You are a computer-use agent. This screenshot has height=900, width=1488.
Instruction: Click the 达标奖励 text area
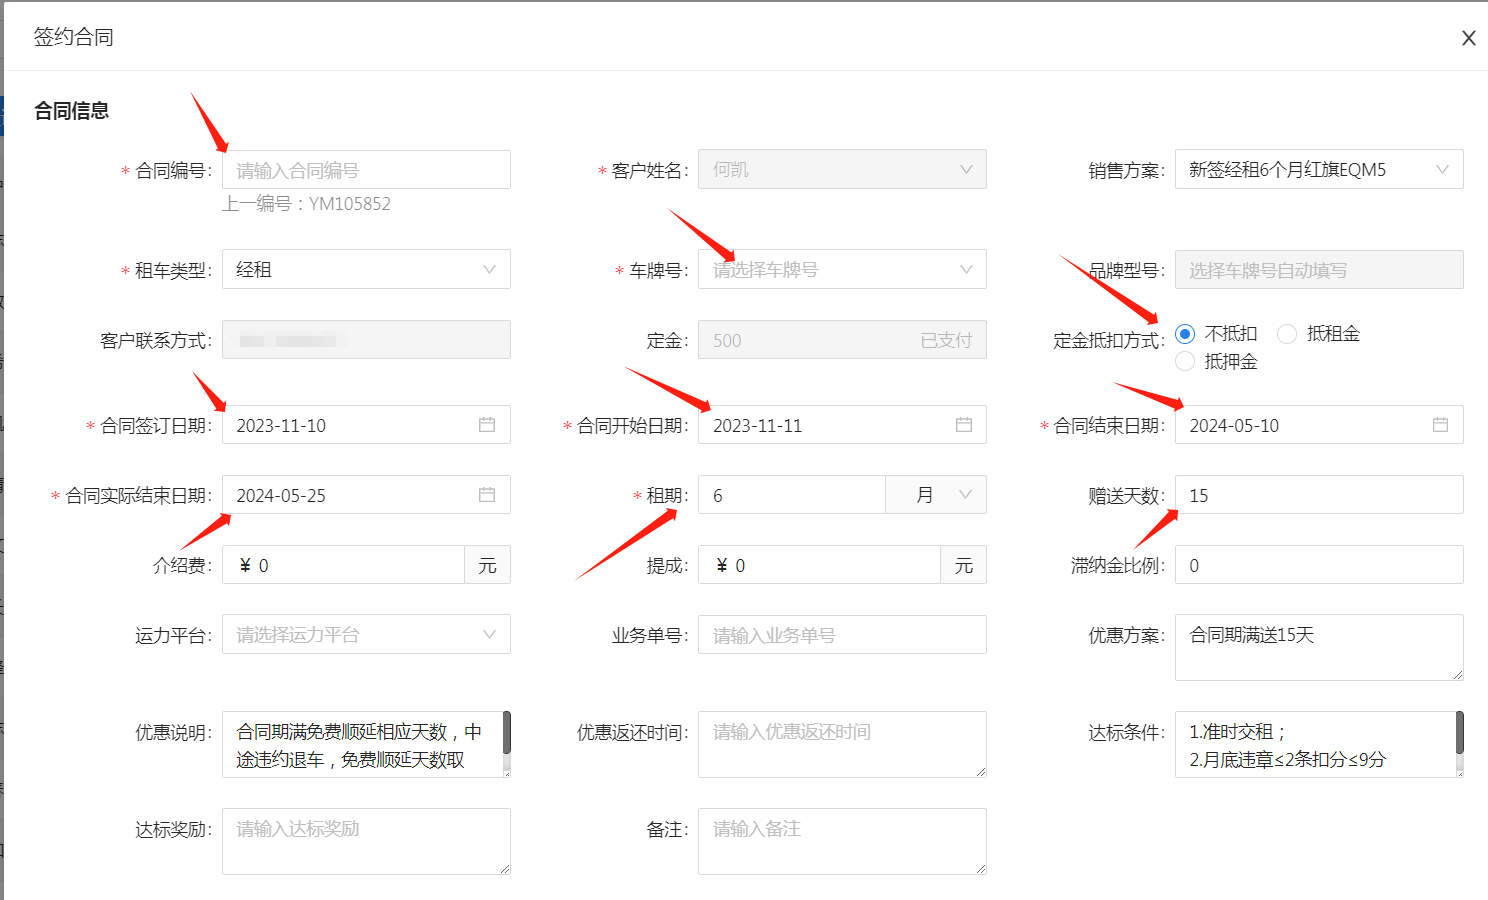366,841
